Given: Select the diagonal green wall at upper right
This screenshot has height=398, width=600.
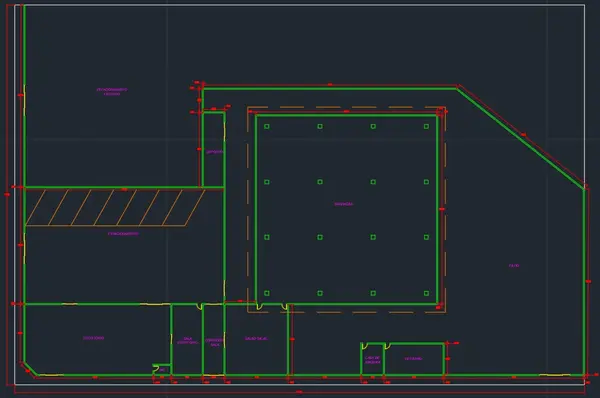Looking at the screenshot, I should [x=521, y=138].
